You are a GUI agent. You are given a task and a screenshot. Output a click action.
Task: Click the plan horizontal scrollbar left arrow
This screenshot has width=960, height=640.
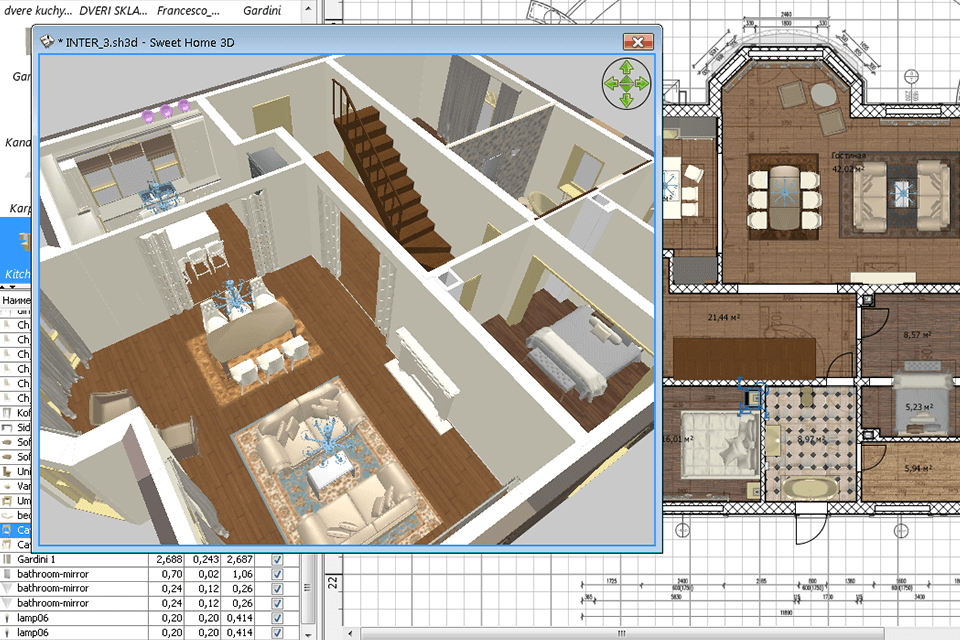pyautogui.click(x=350, y=633)
